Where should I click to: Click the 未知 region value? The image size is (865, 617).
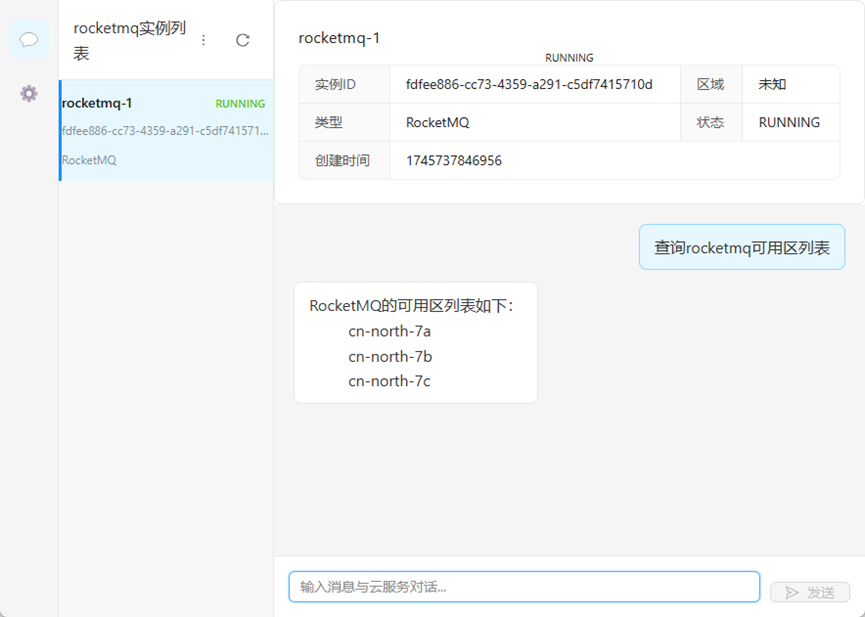coord(772,84)
